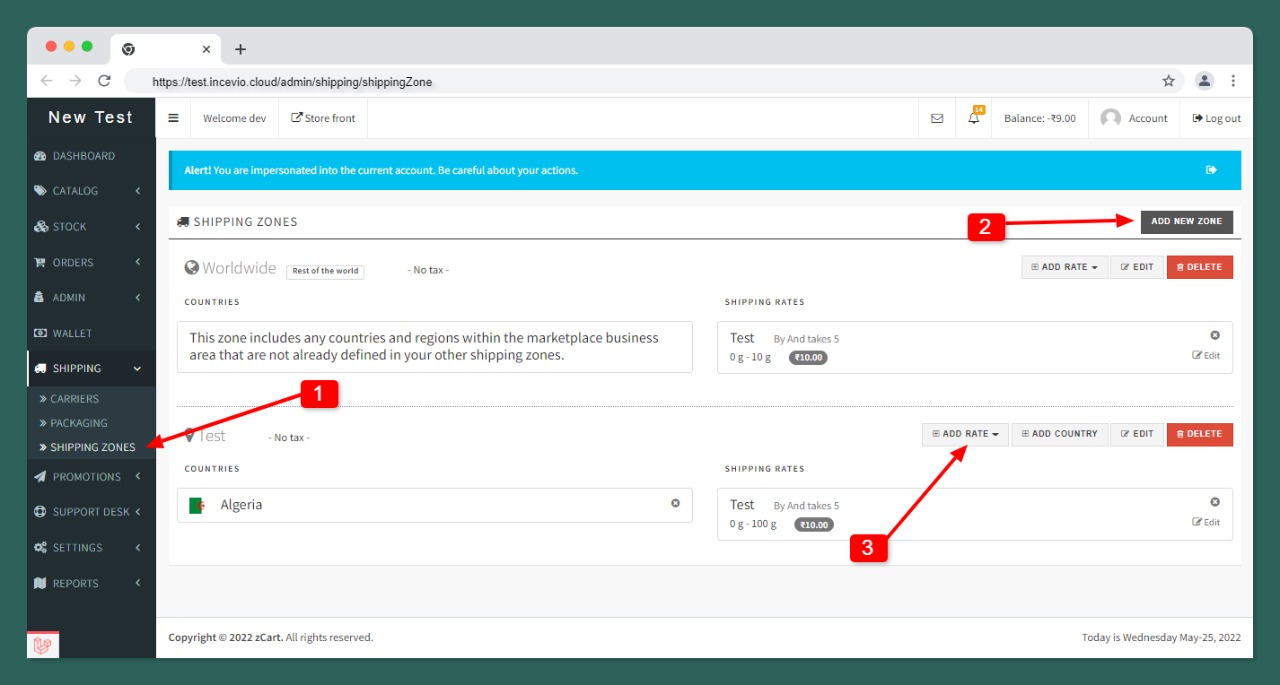Open the messages envelope icon
Viewport: 1280px width, 685px height.
click(937, 118)
